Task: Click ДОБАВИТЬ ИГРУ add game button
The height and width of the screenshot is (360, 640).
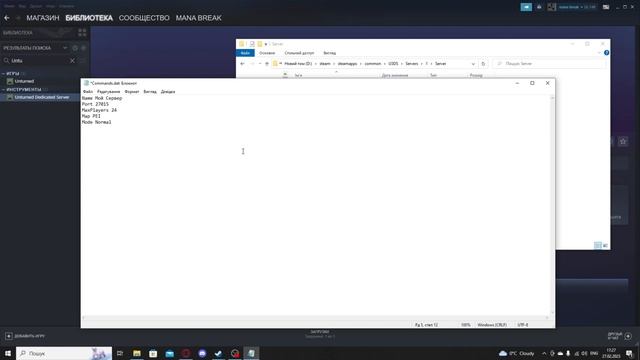Action: click(x=25, y=336)
